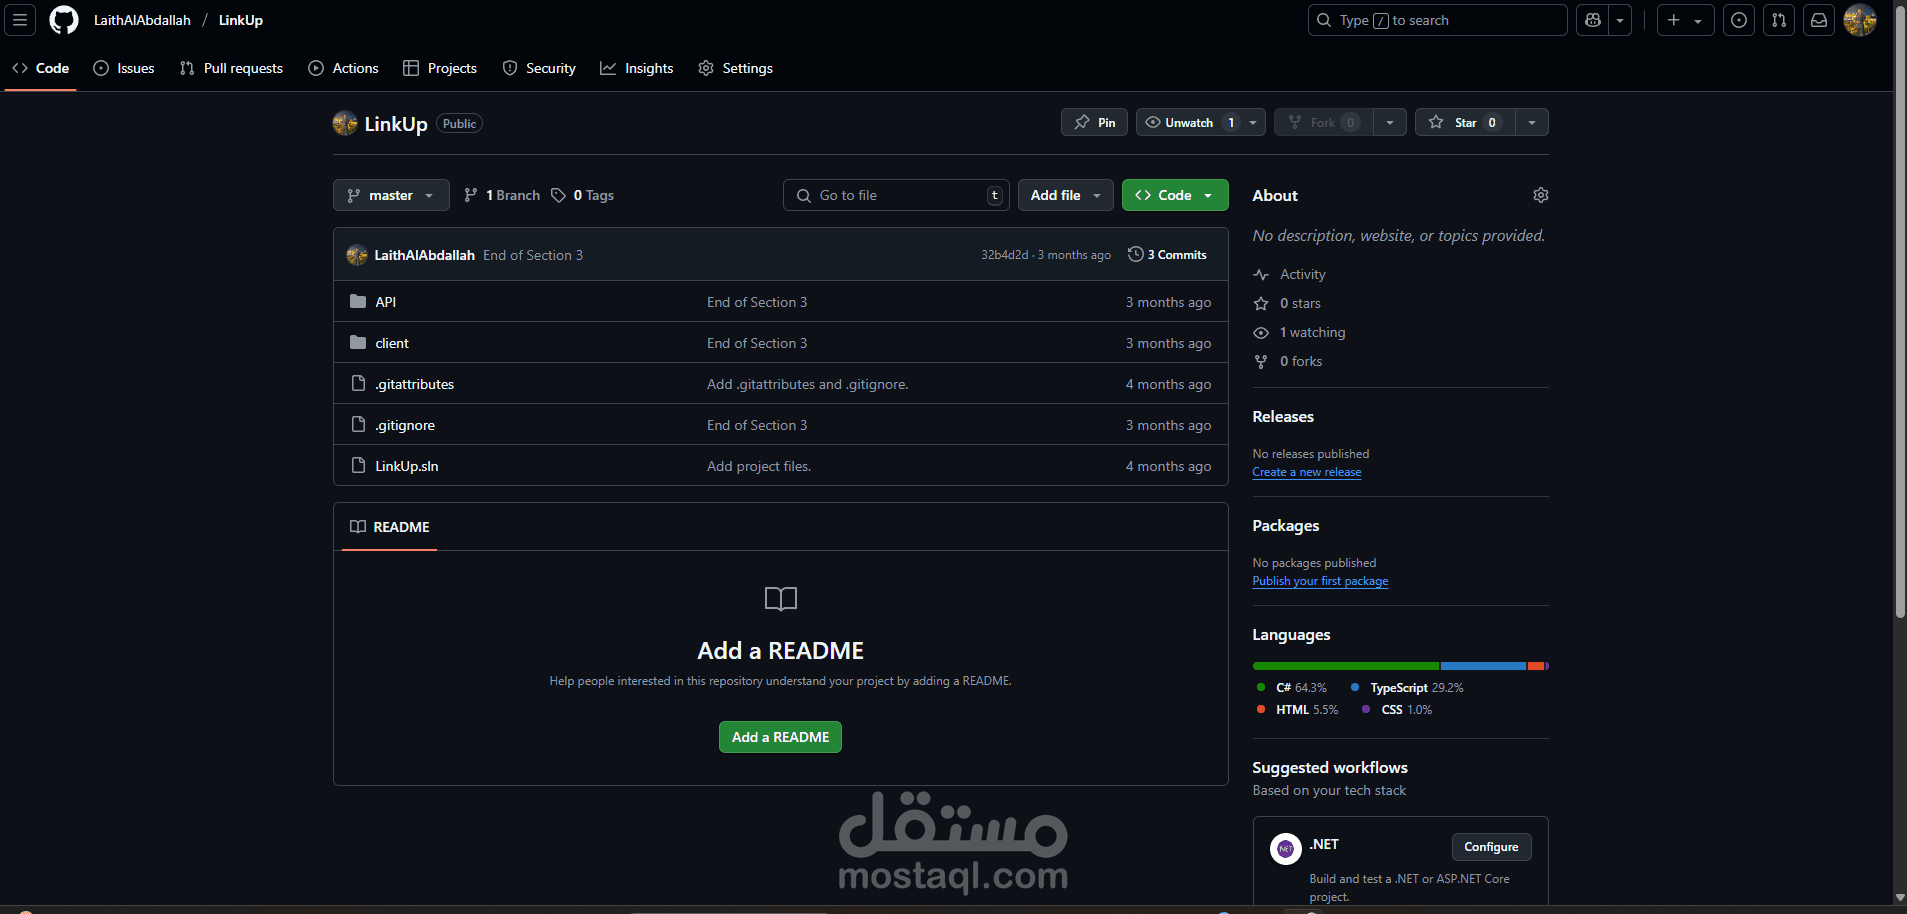Pin the LinkUp repository
Screen dimensions: 1907x914
[x=1094, y=122]
